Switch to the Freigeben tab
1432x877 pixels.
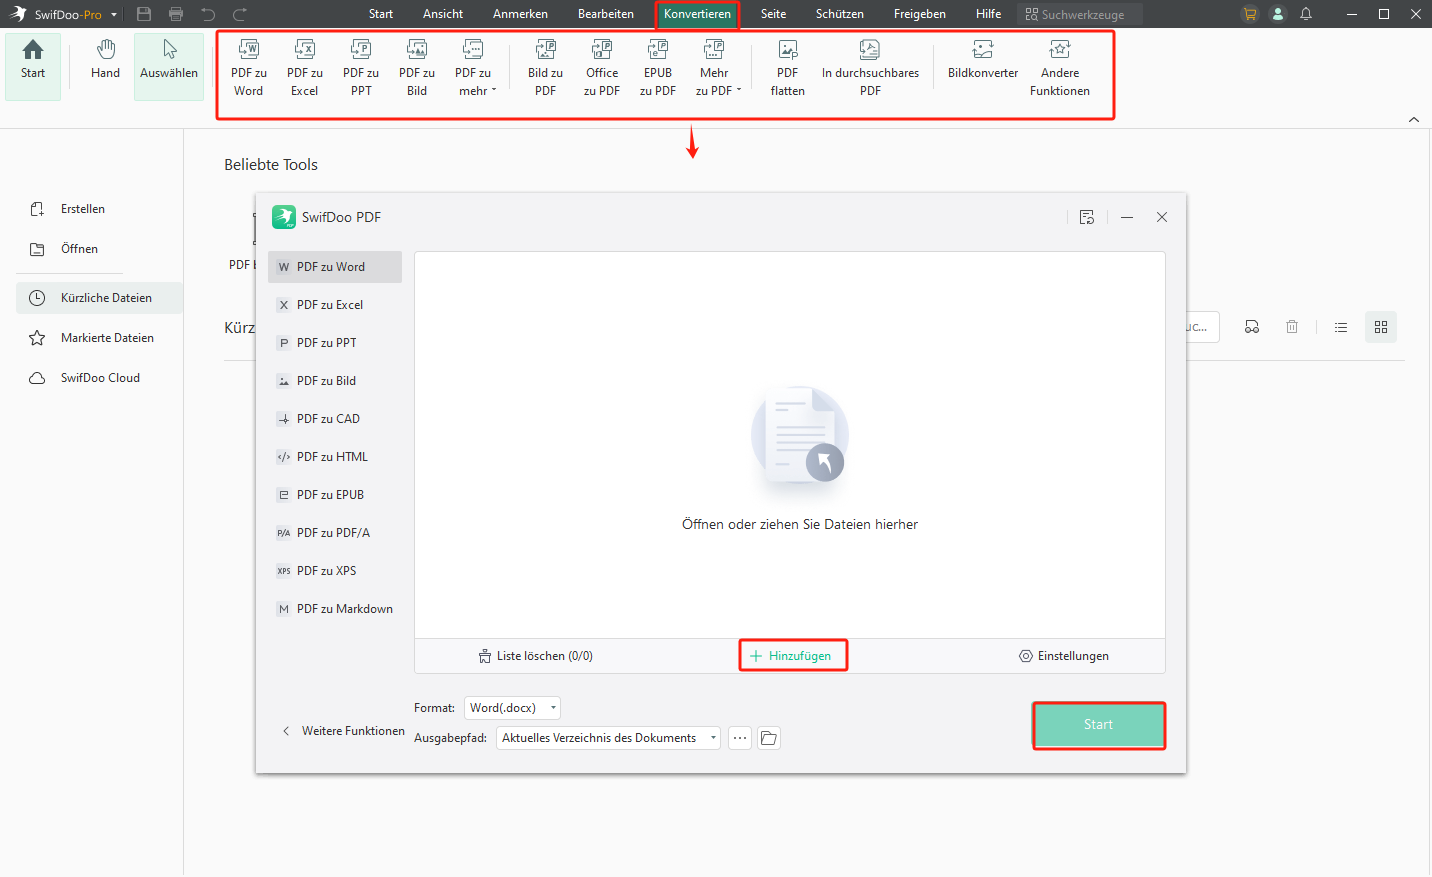pos(920,14)
